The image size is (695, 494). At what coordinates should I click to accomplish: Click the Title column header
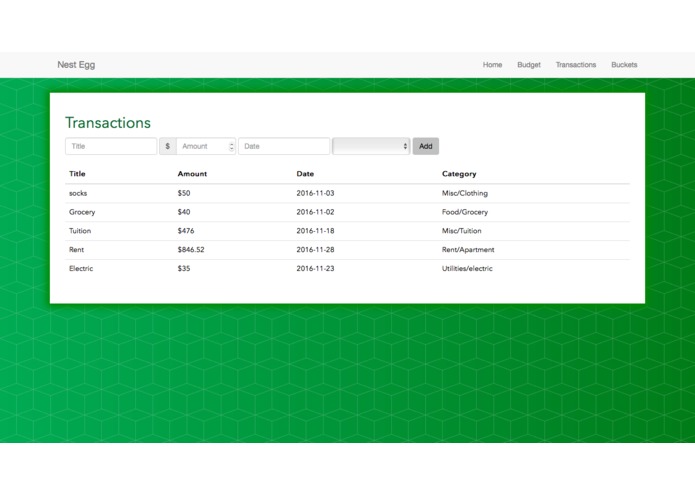coord(77,174)
